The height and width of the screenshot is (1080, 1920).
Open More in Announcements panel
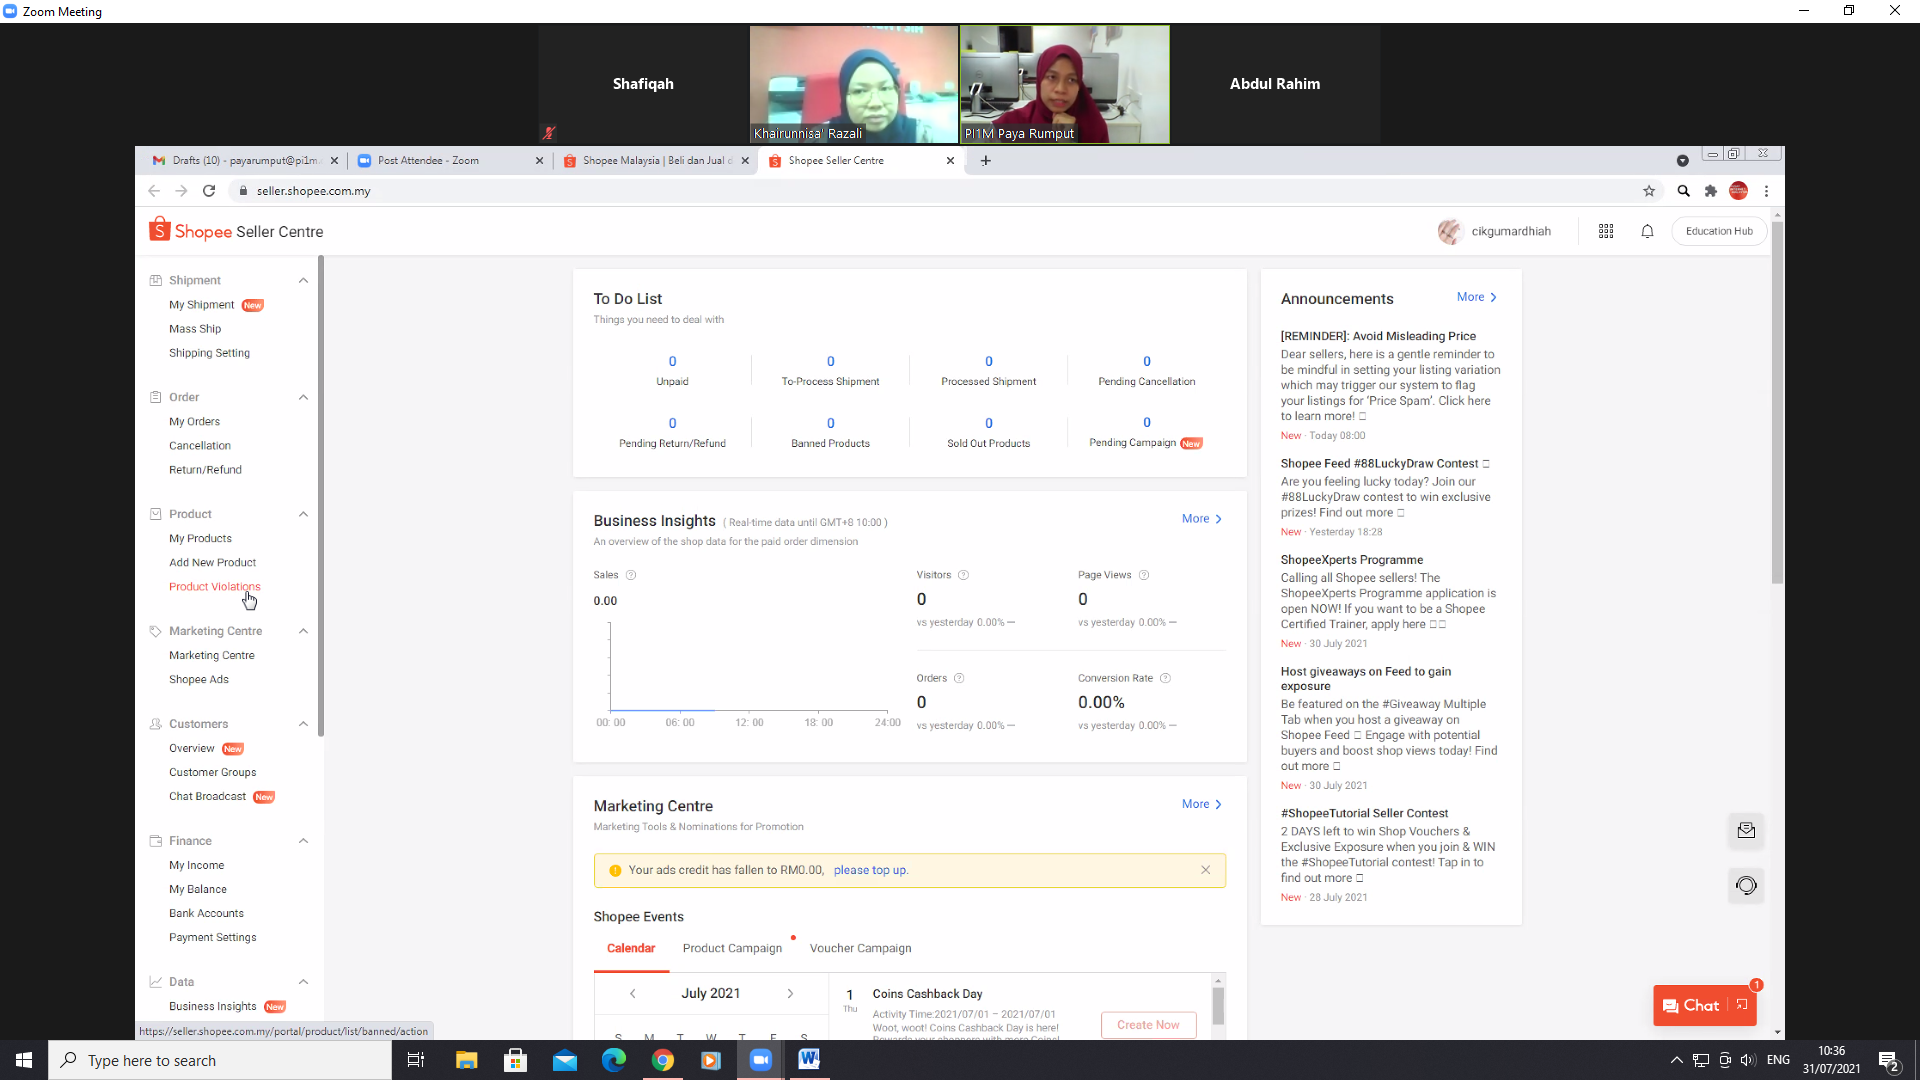[x=1477, y=297]
